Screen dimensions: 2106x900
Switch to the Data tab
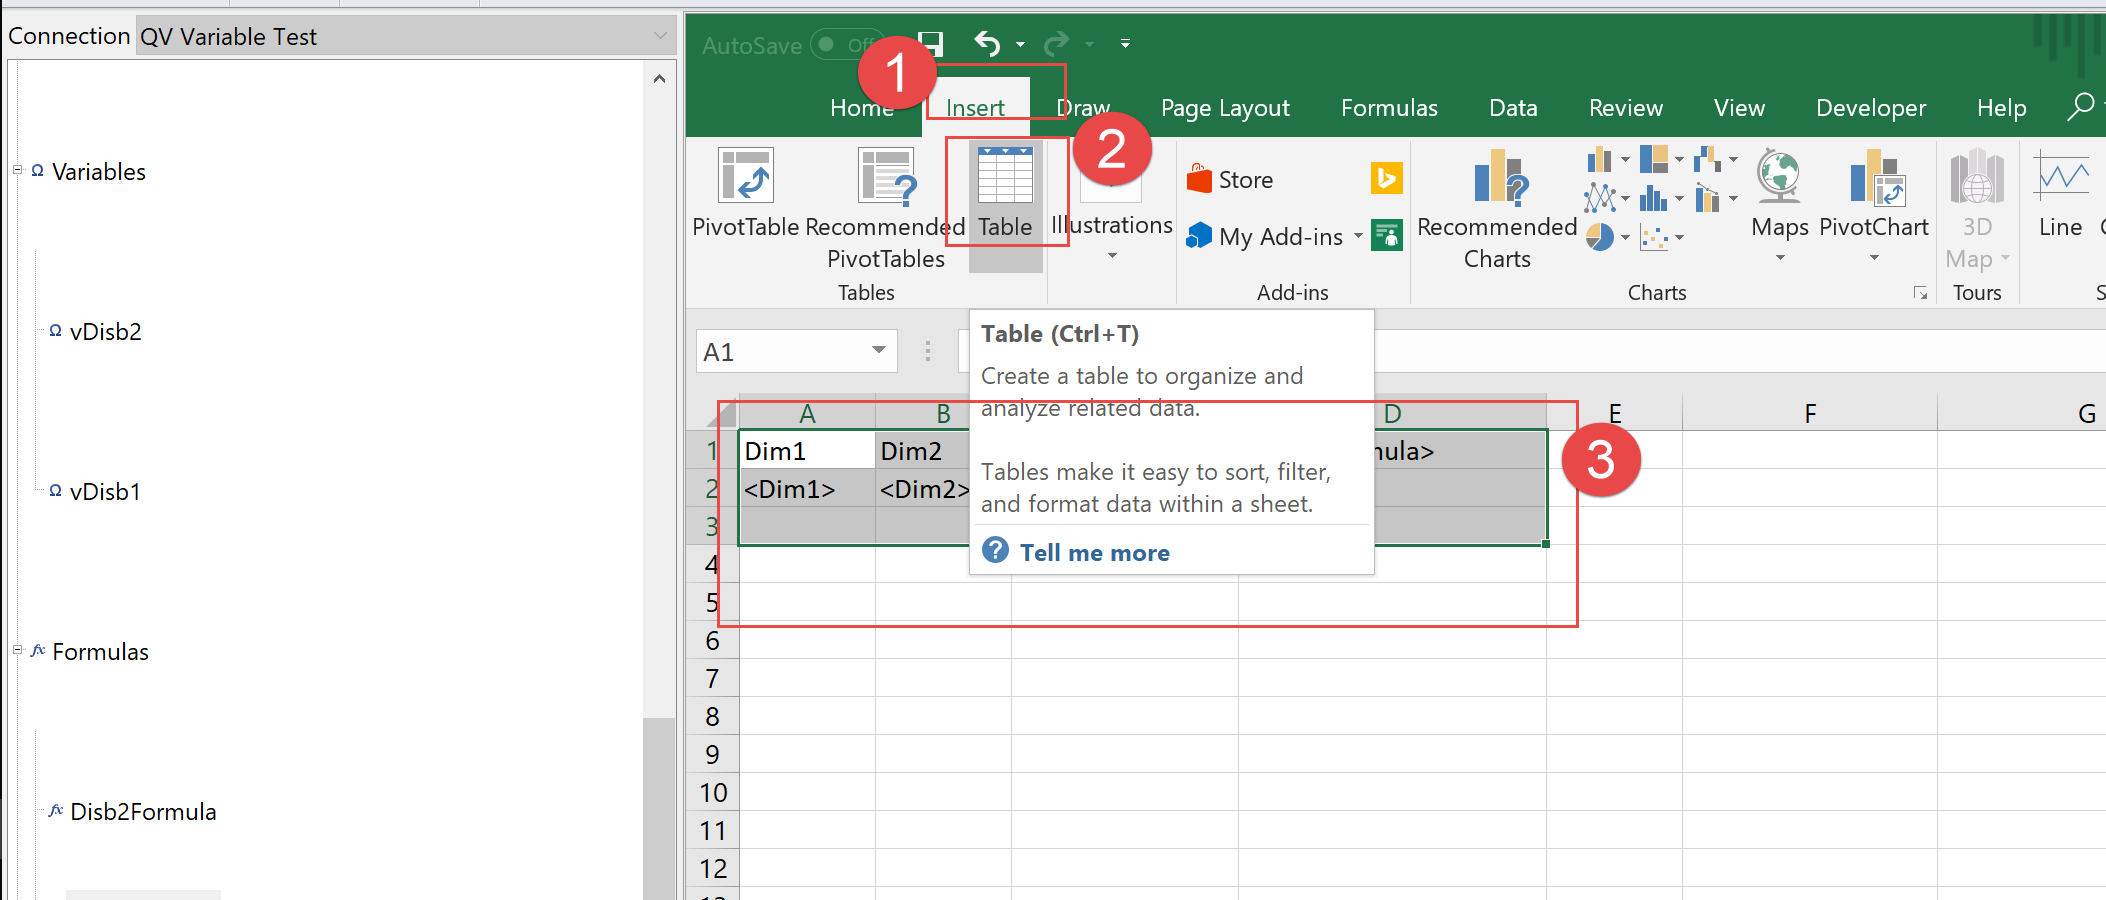(x=1513, y=108)
